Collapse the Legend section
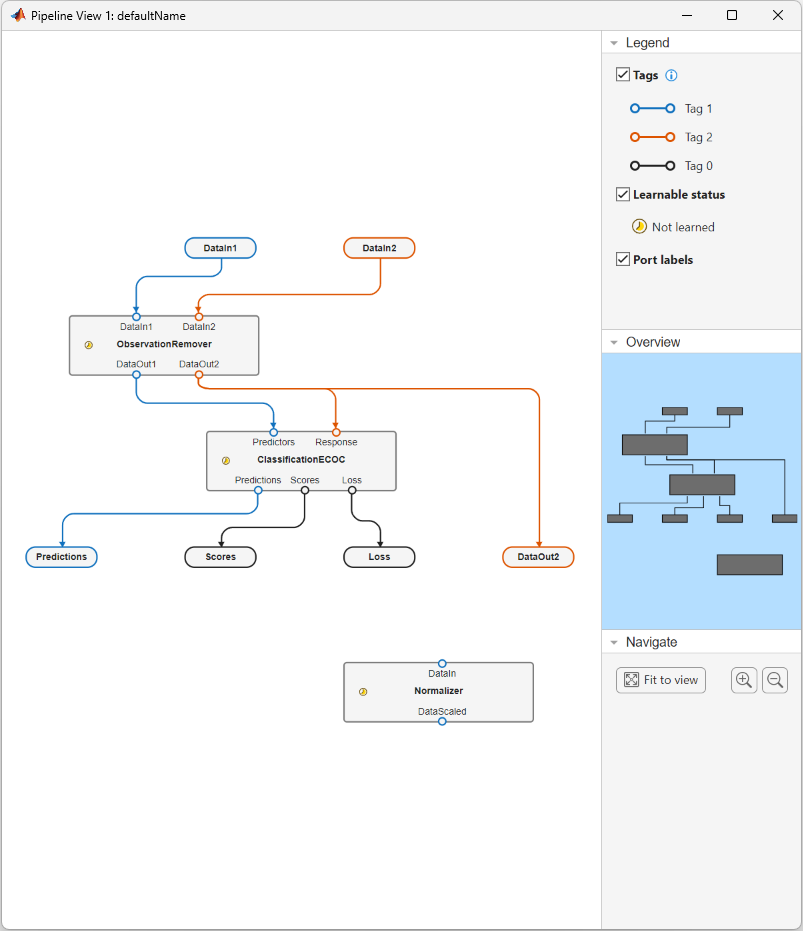Image resolution: width=803 pixels, height=931 pixels. 613,43
